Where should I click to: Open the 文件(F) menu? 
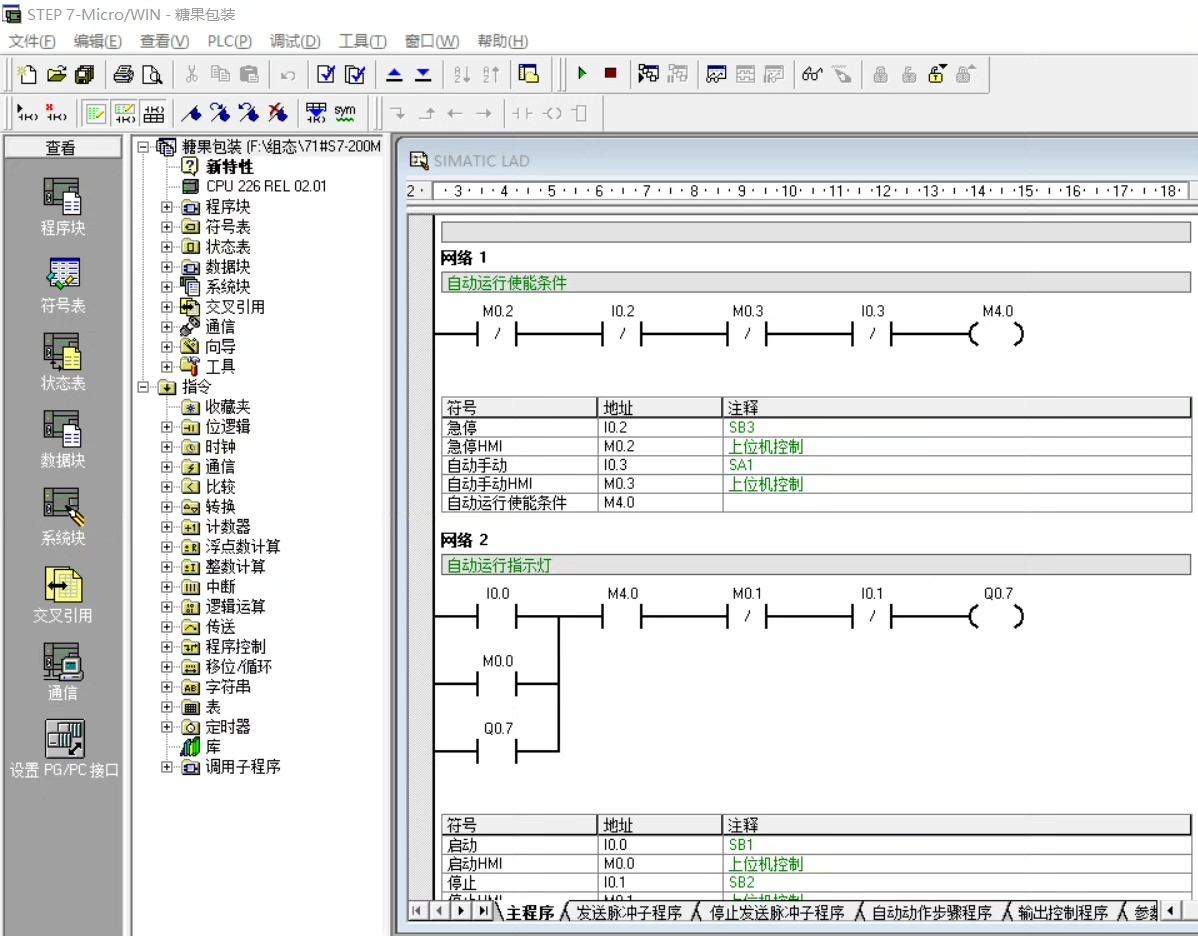tap(32, 41)
